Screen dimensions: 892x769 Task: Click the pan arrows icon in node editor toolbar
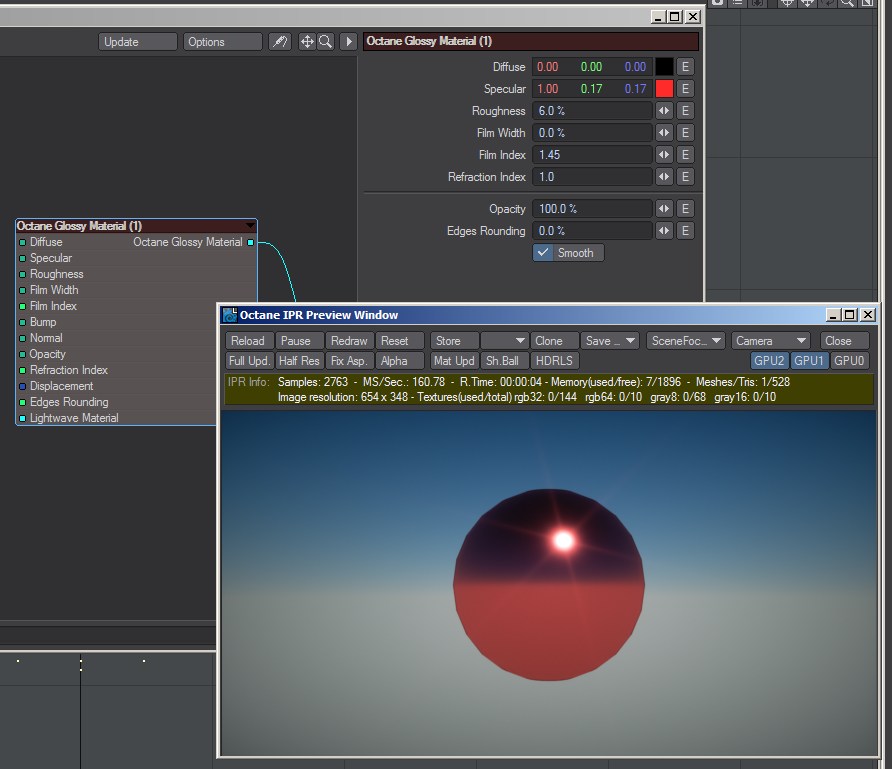tap(307, 42)
